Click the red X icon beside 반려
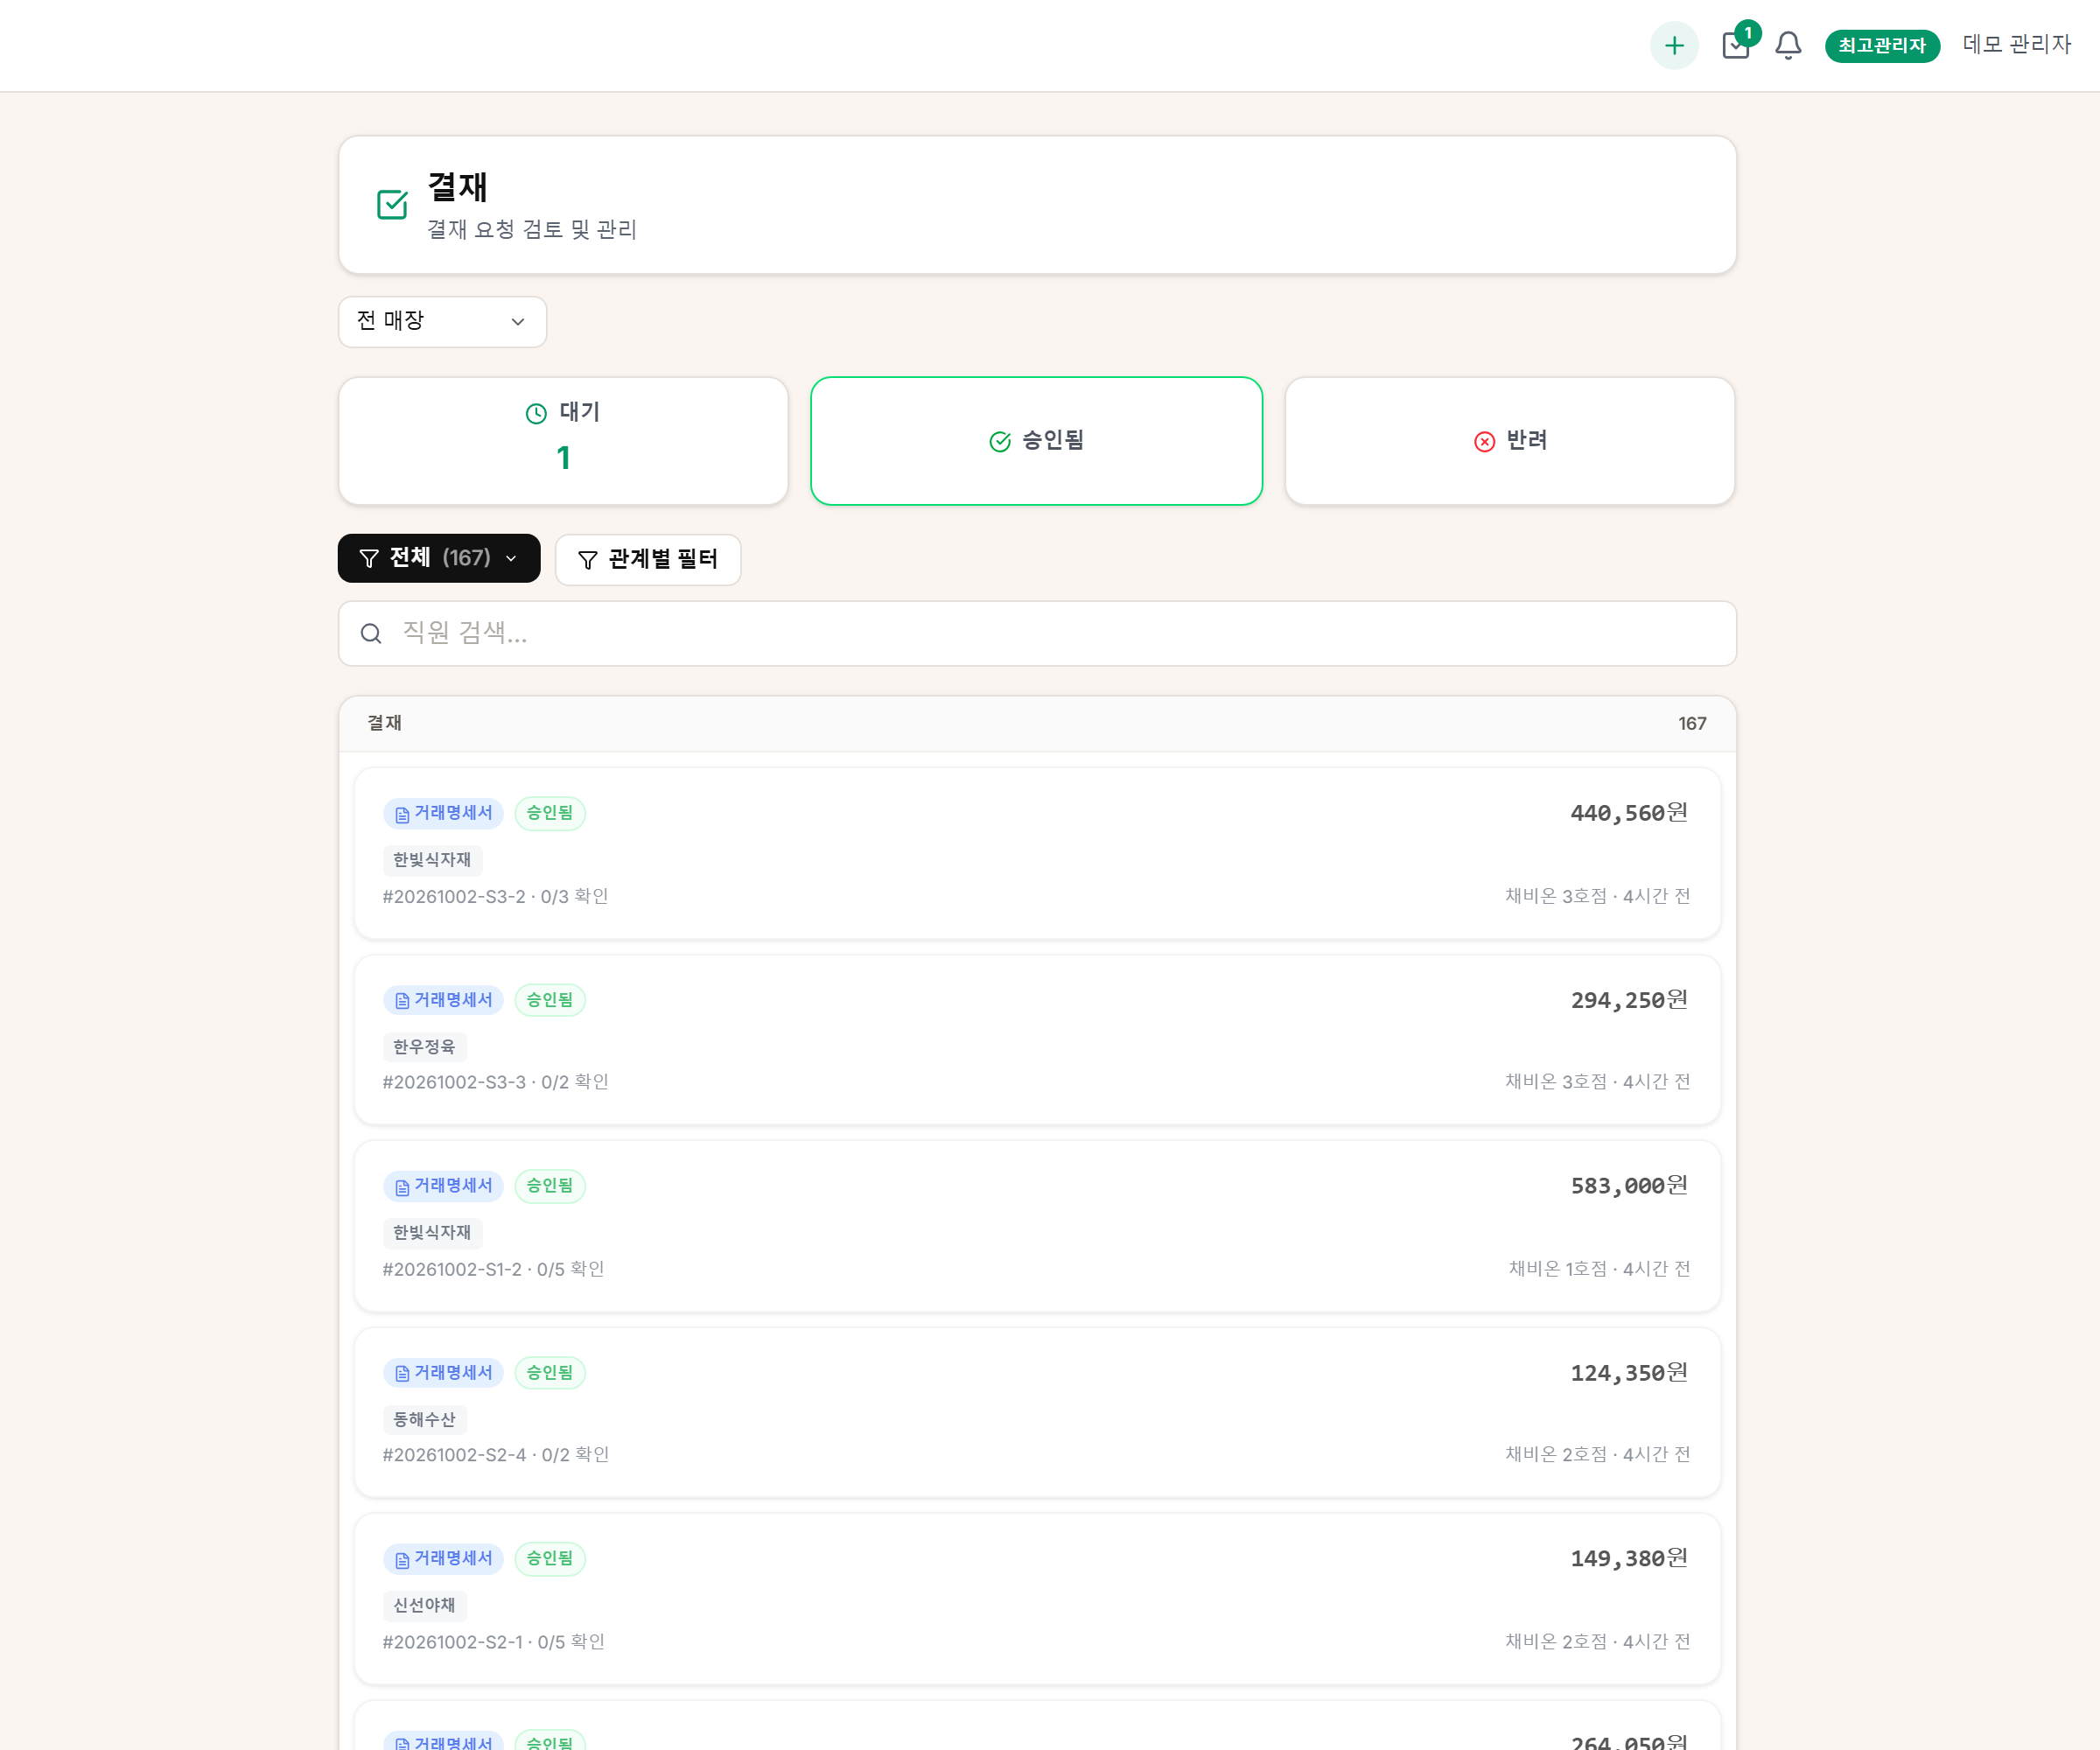The width and height of the screenshot is (2100, 1750). tap(1484, 441)
